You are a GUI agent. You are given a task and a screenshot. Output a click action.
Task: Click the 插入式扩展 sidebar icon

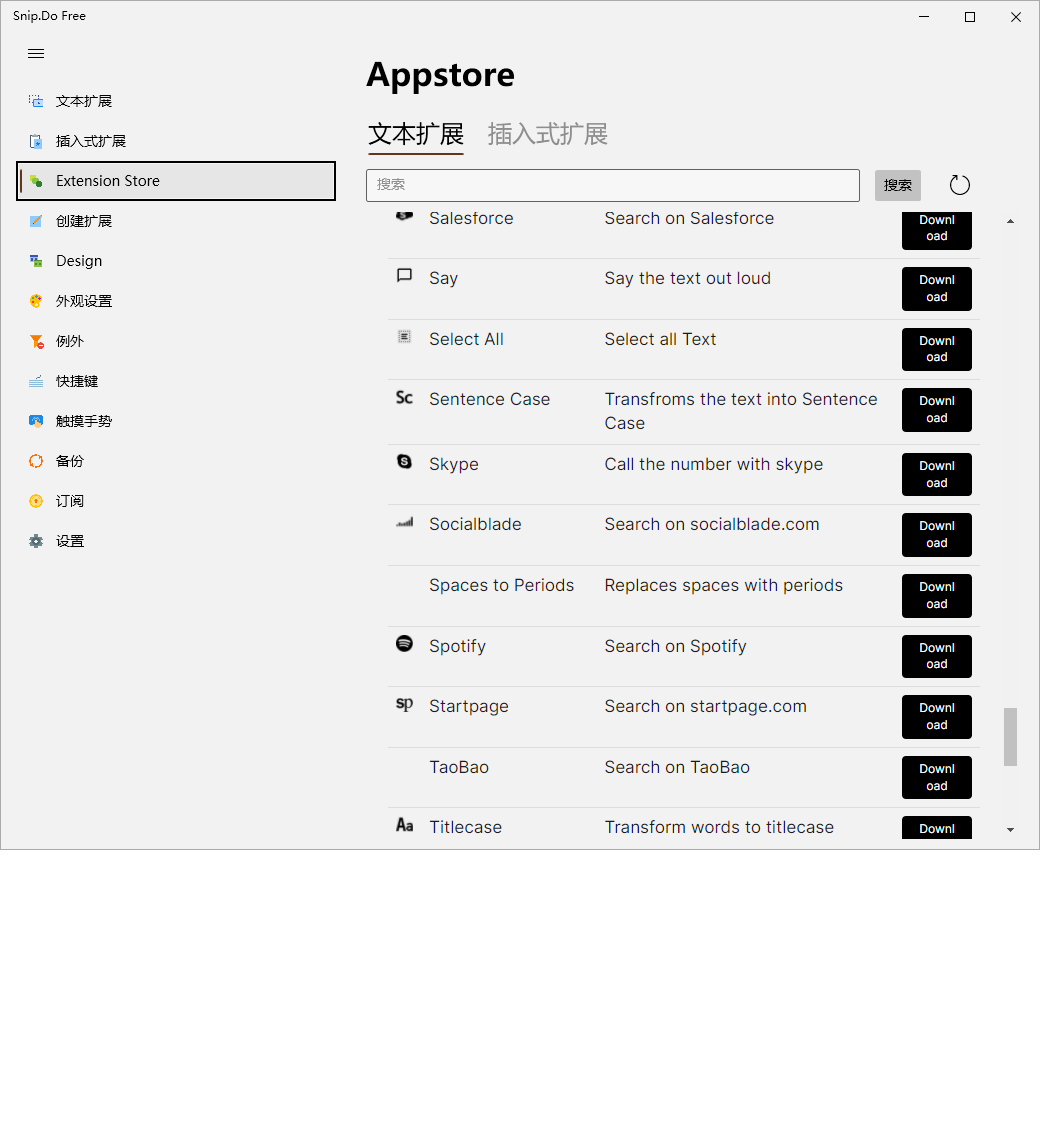coord(36,141)
